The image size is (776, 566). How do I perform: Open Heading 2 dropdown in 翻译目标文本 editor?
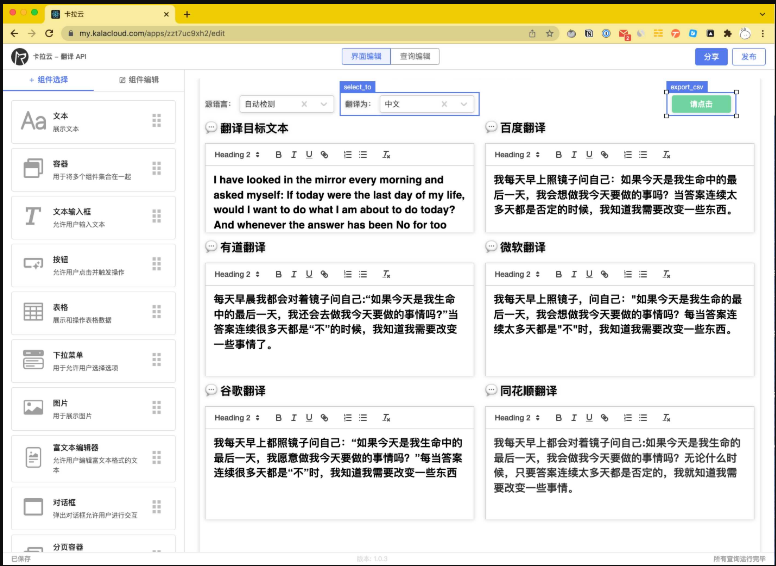coord(237,155)
